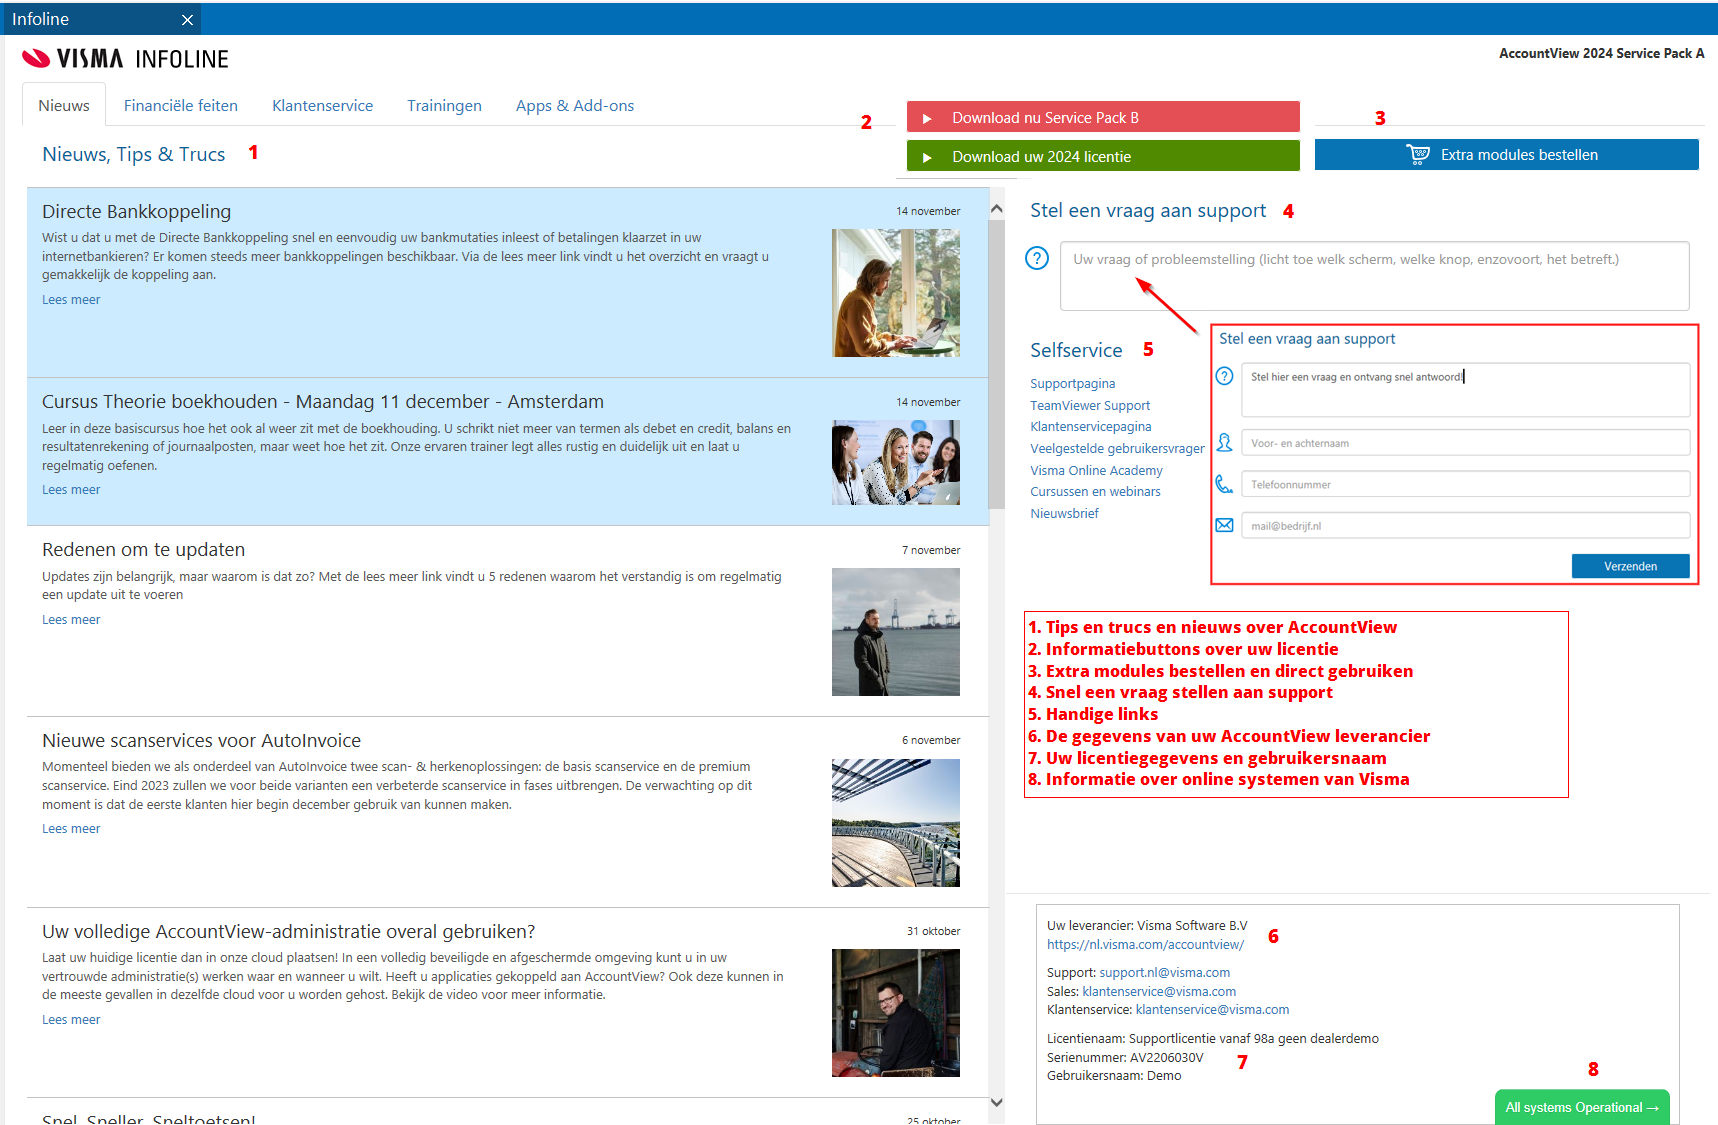
Task: Go to the Trainingen tab
Action: [x=444, y=105]
